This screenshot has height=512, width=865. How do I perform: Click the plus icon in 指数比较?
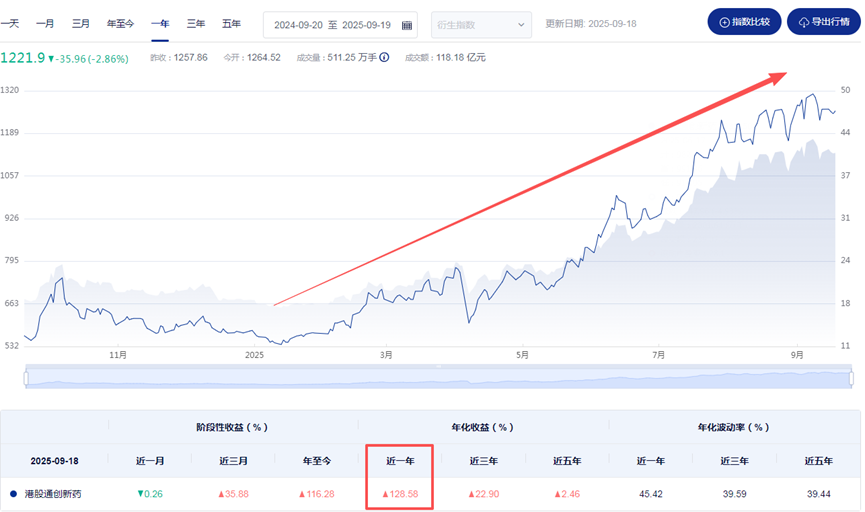724,23
